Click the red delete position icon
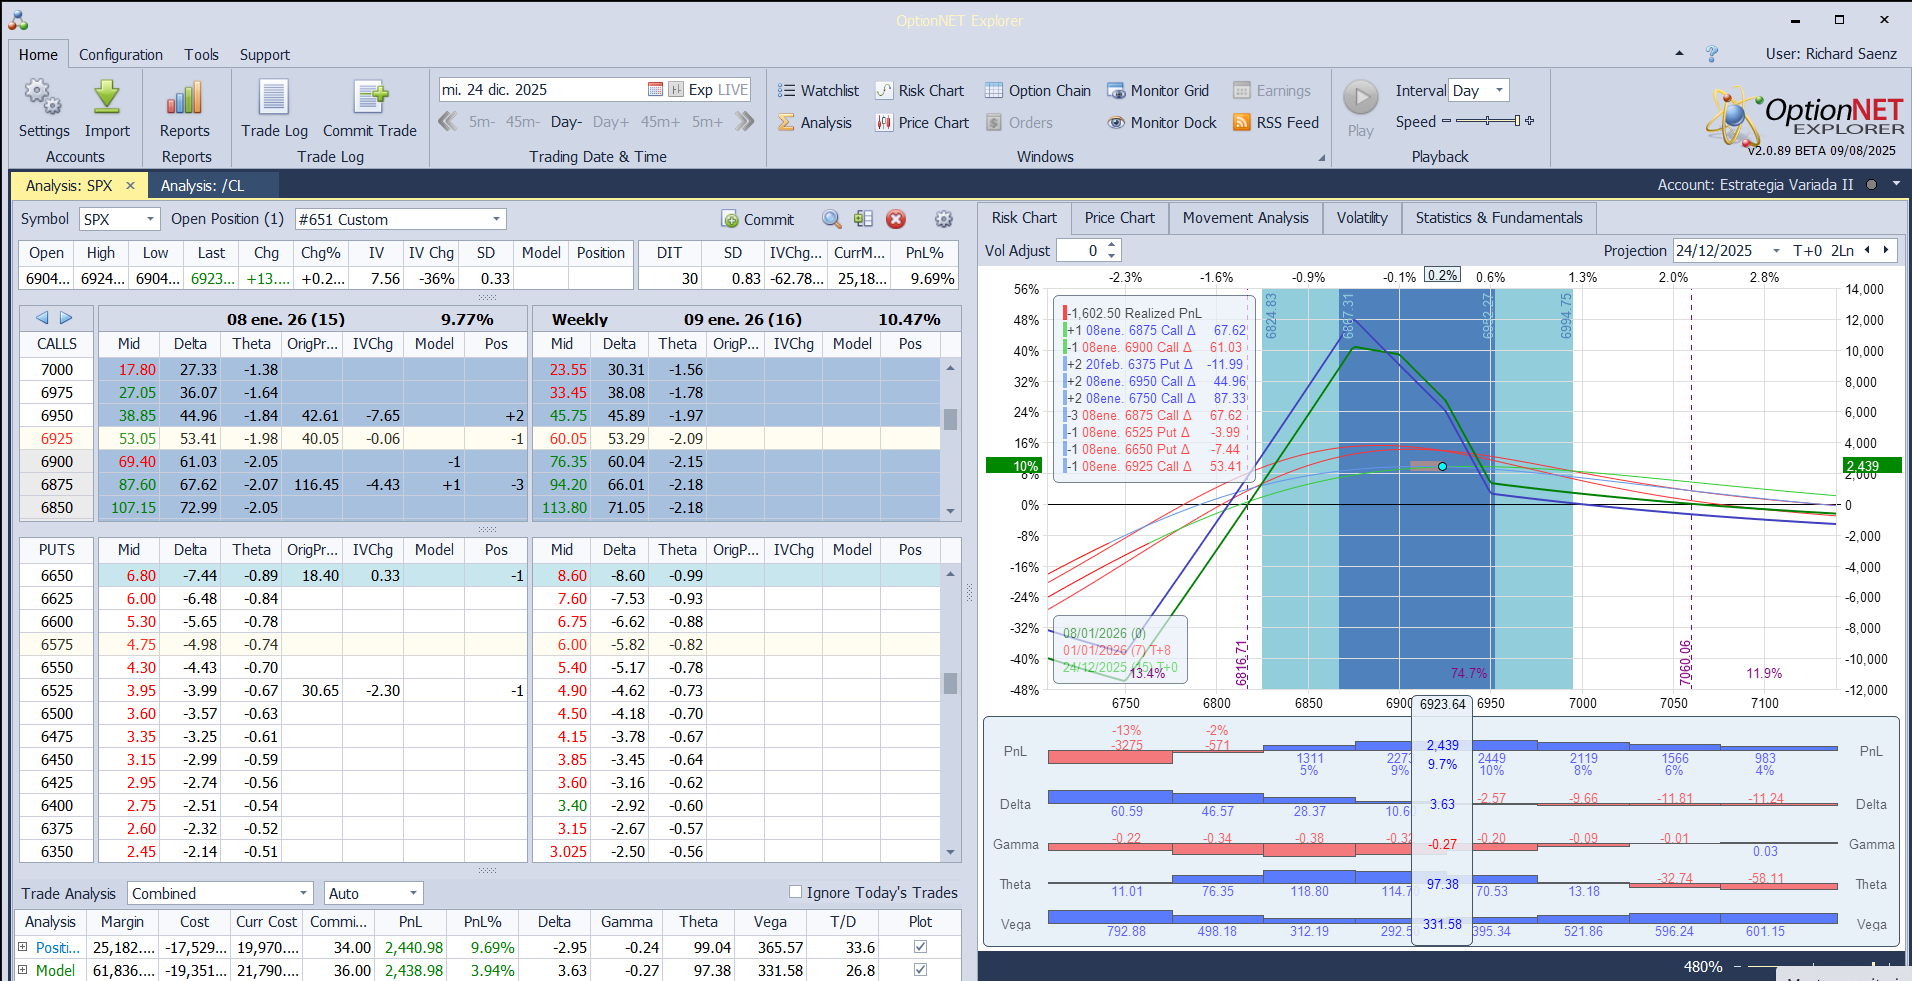Image resolution: width=1912 pixels, height=981 pixels. [x=896, y=219]
